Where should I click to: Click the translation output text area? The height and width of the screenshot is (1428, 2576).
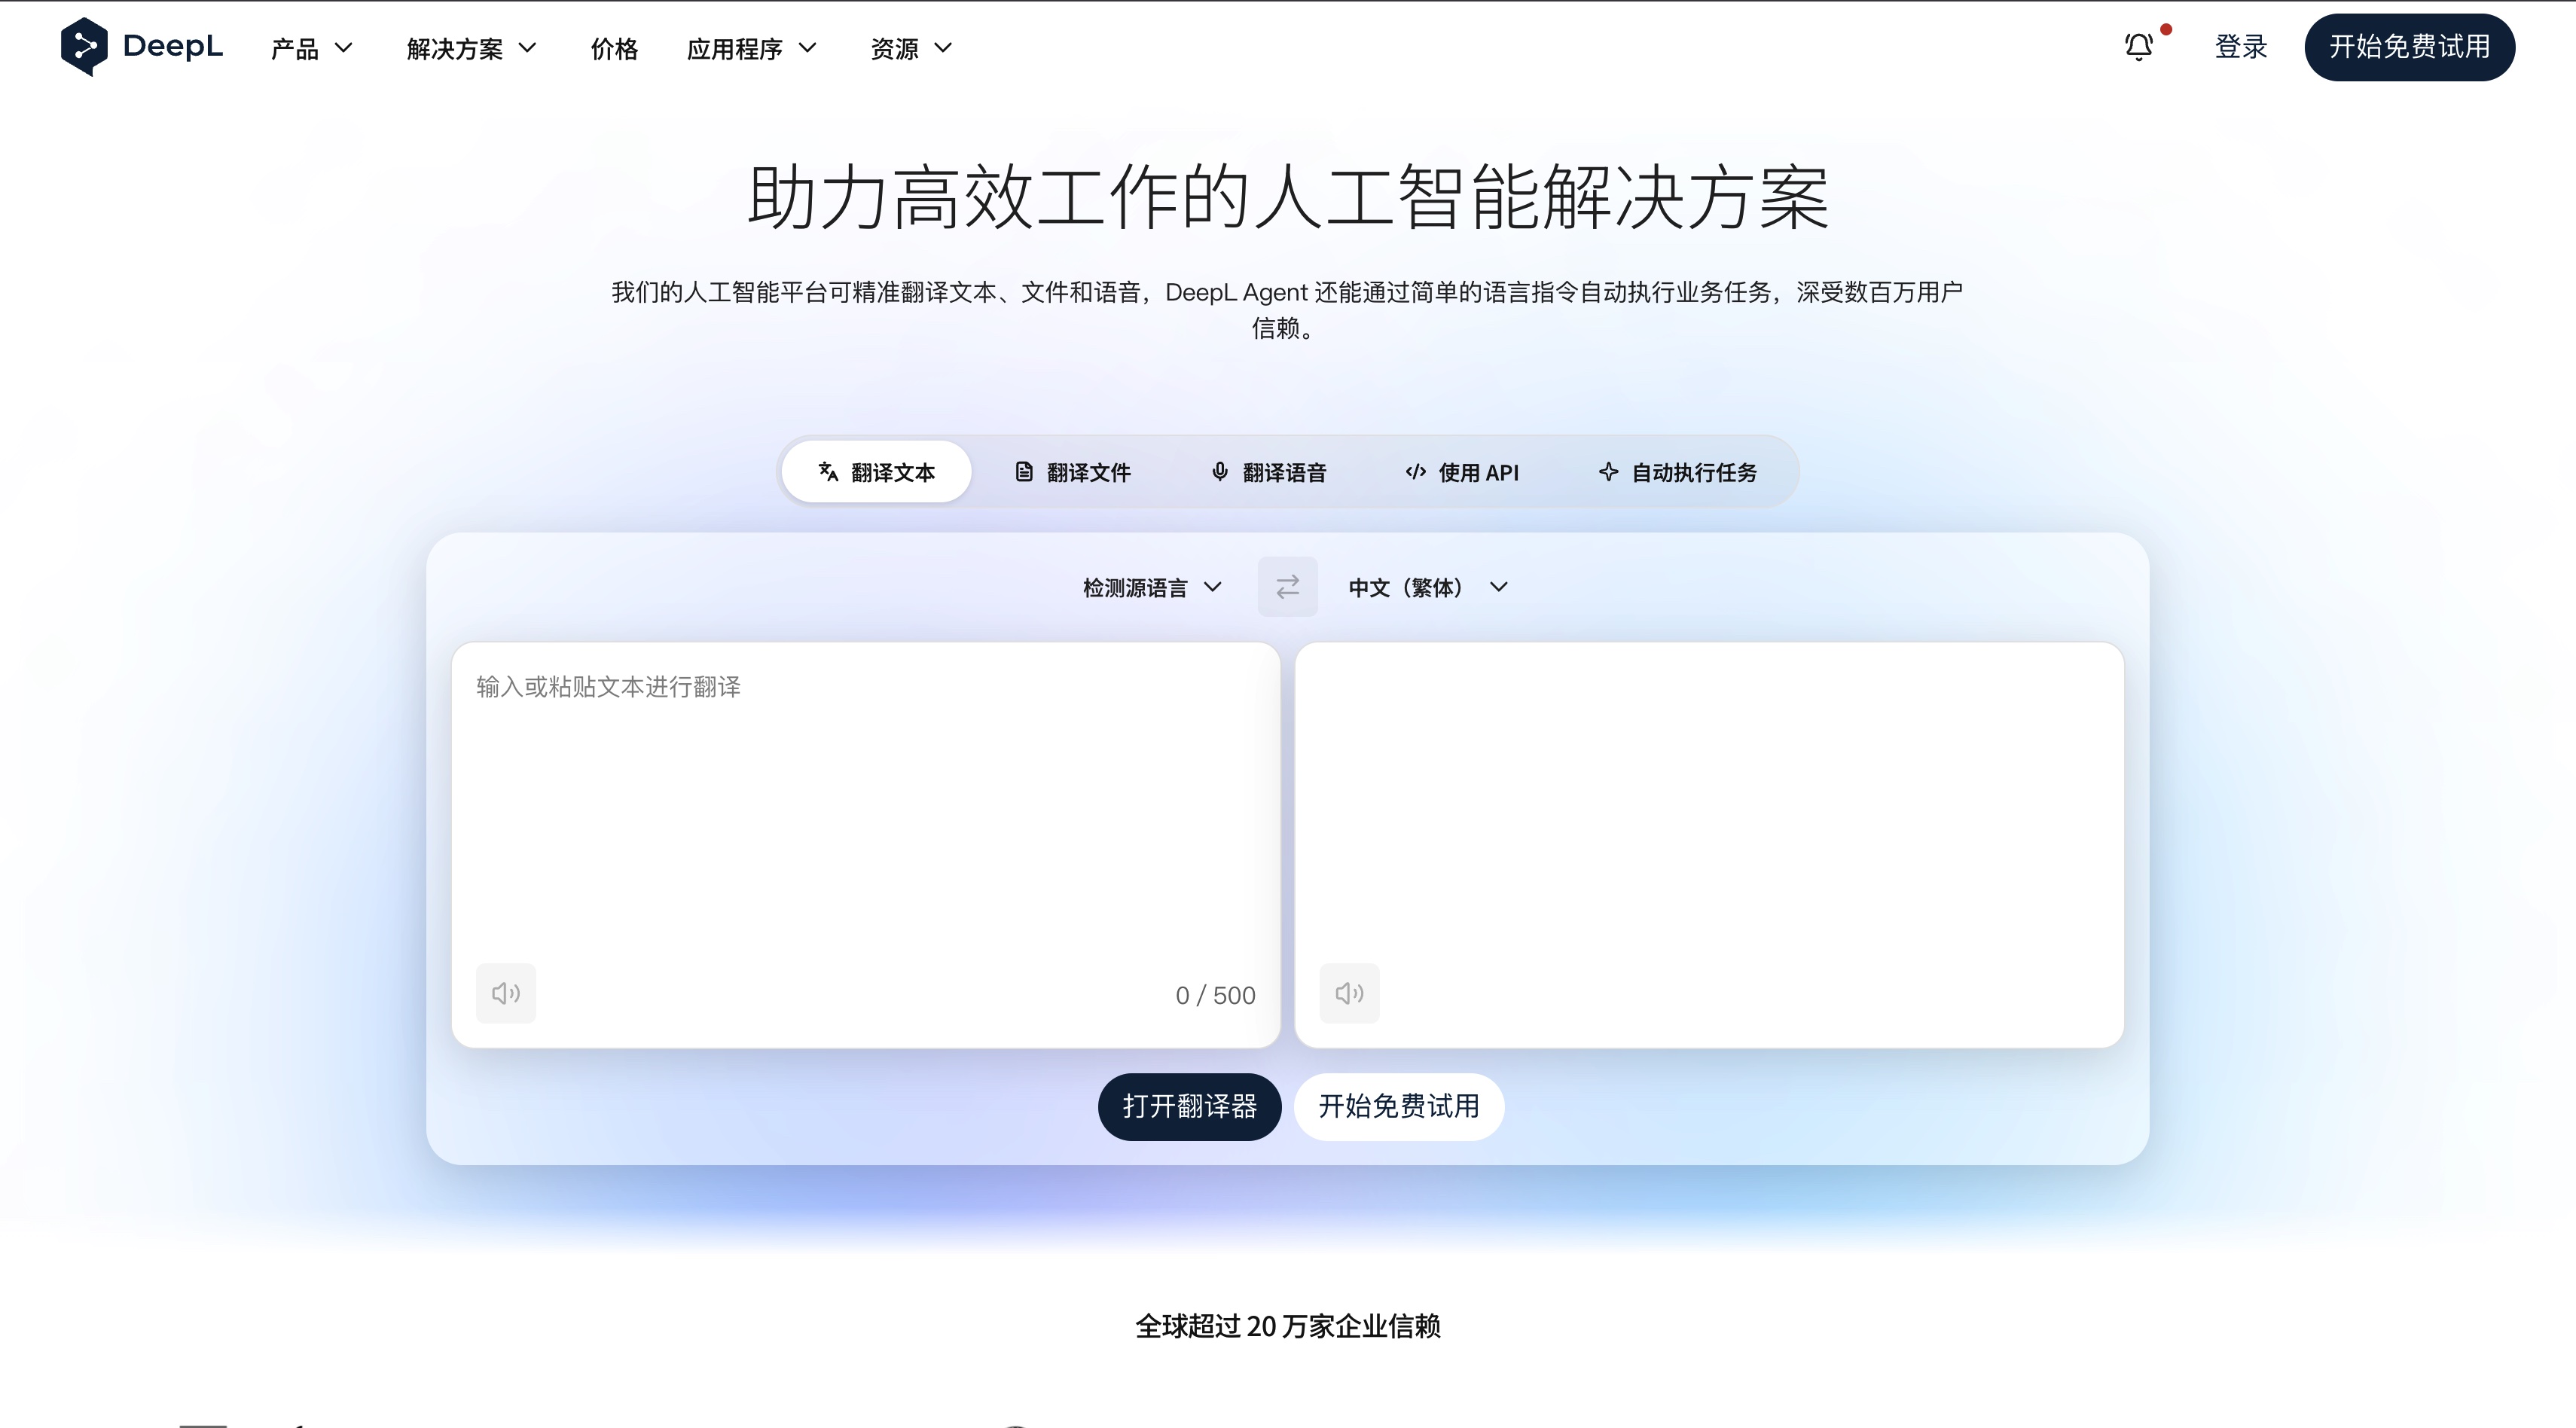click(x=1709, y=844)
